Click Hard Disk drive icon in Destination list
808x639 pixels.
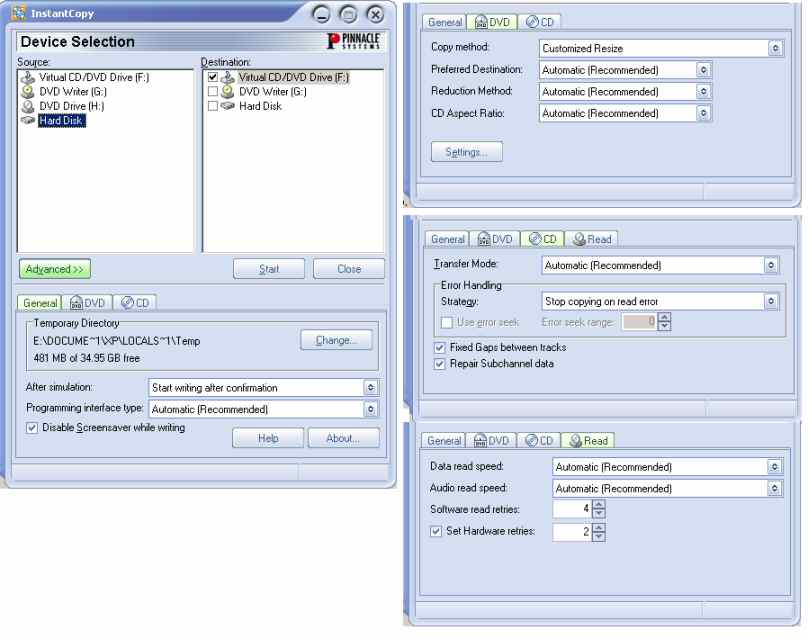227,106
